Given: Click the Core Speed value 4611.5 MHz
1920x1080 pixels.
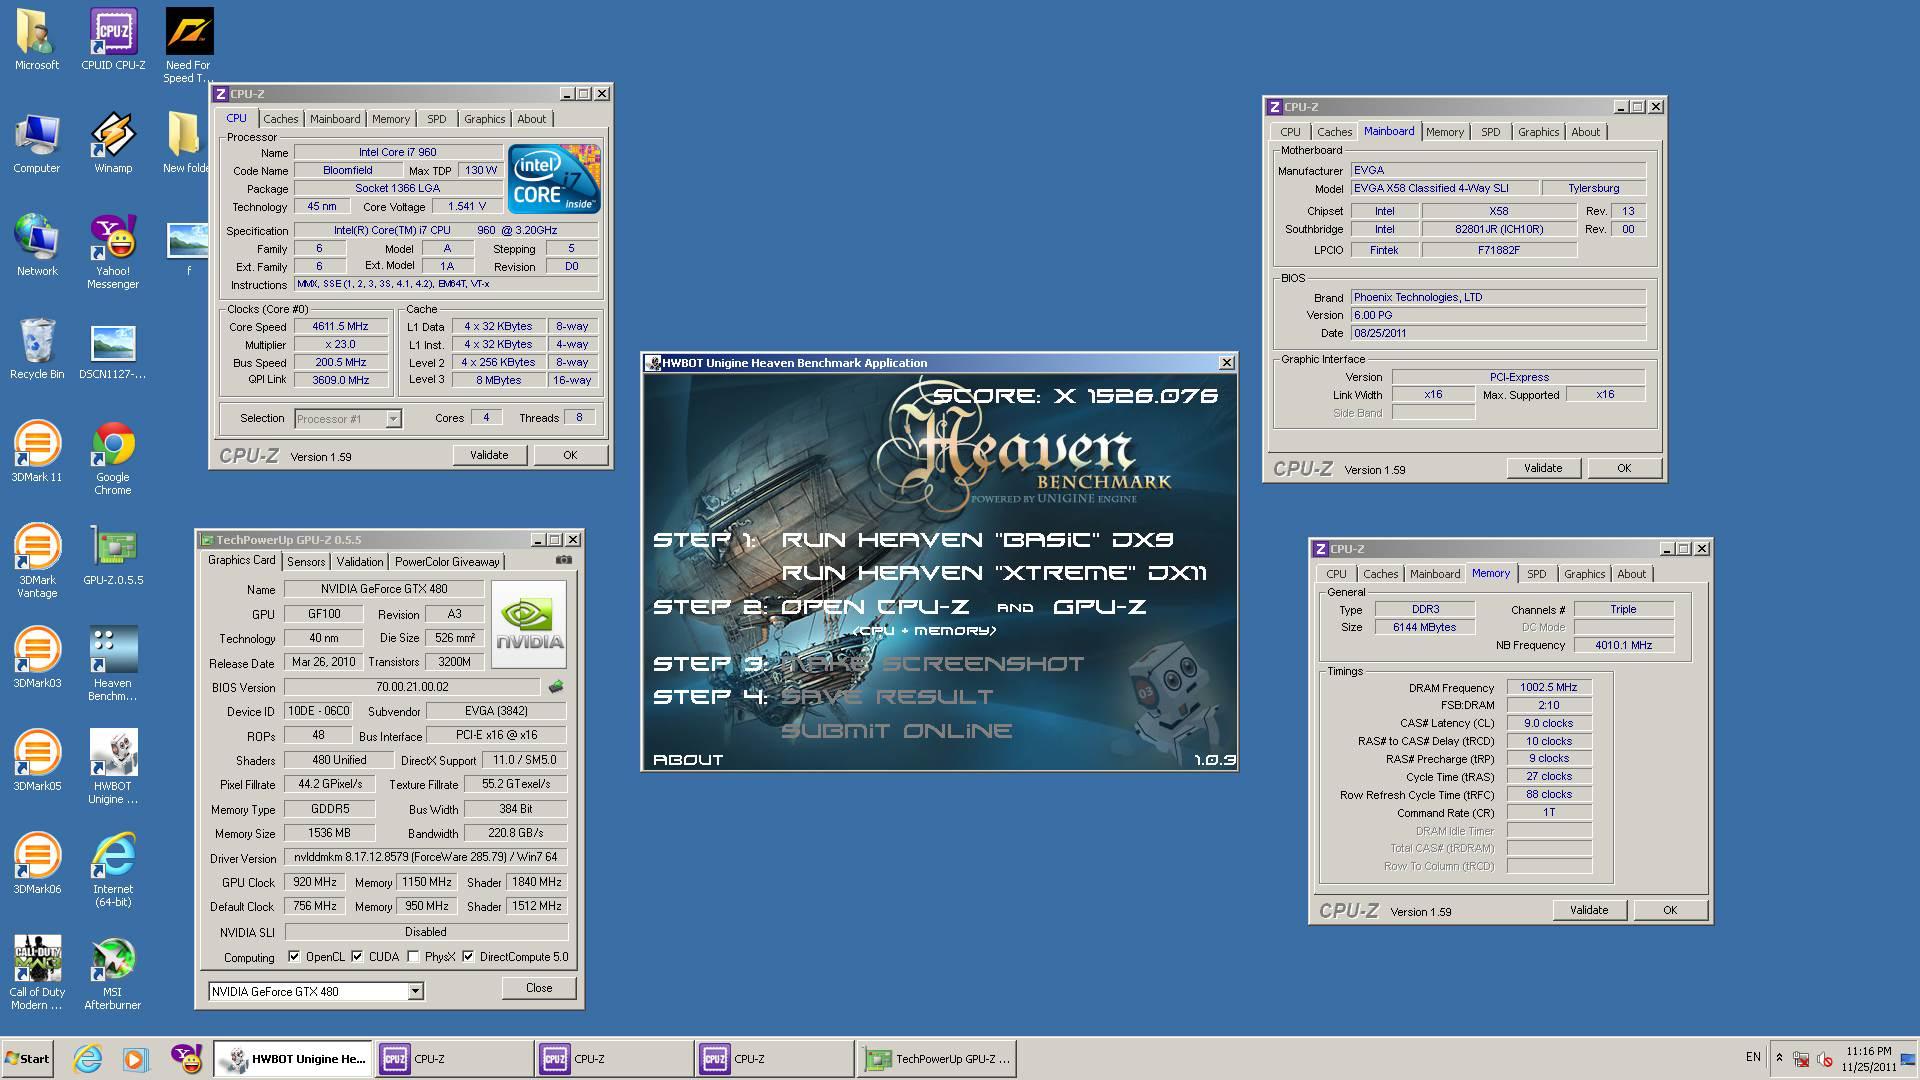Looking at the screenshot, I should 340,326.
